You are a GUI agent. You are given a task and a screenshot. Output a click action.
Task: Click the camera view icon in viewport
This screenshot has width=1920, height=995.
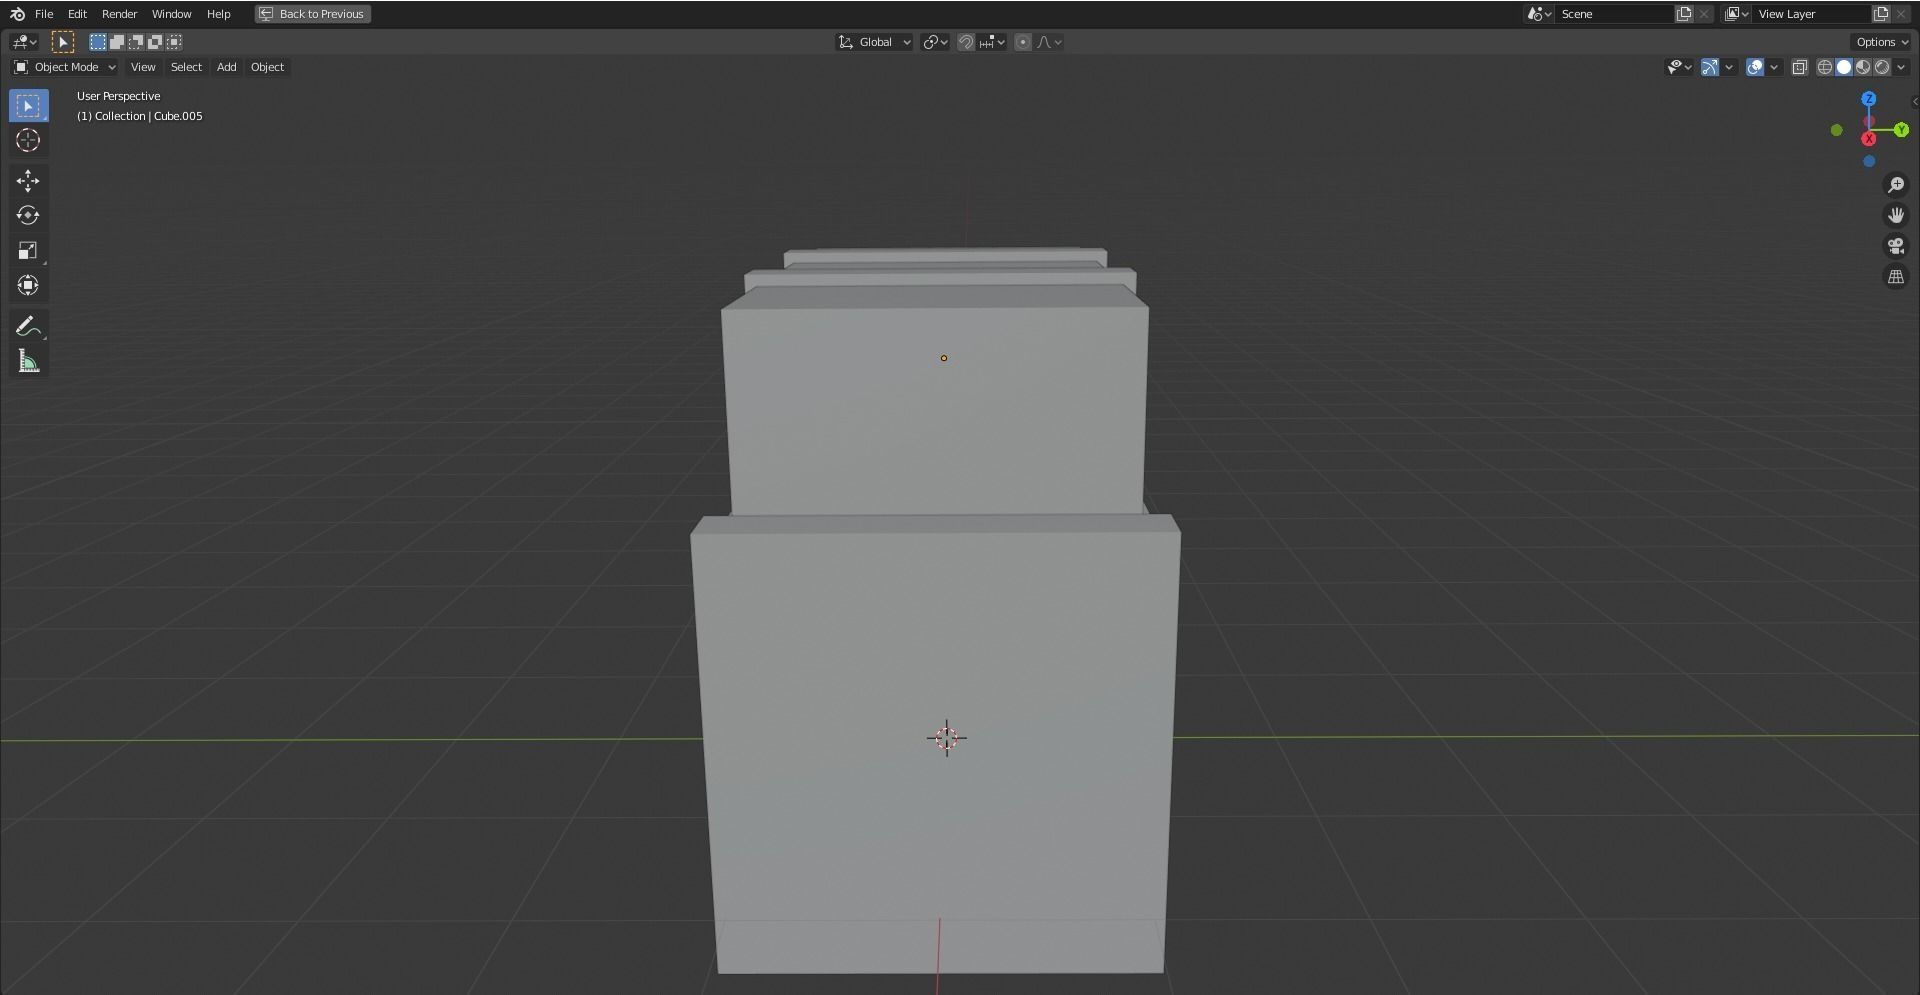pos(1896,246)
